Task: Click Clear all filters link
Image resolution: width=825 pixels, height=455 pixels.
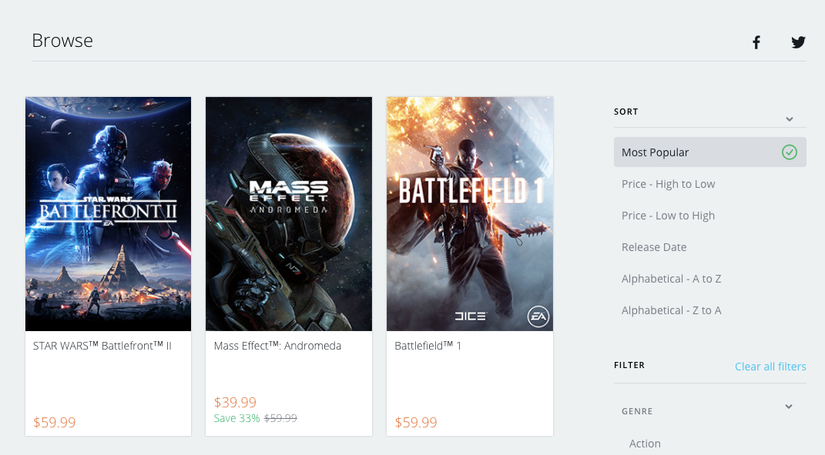Action: tap(770, 367)
